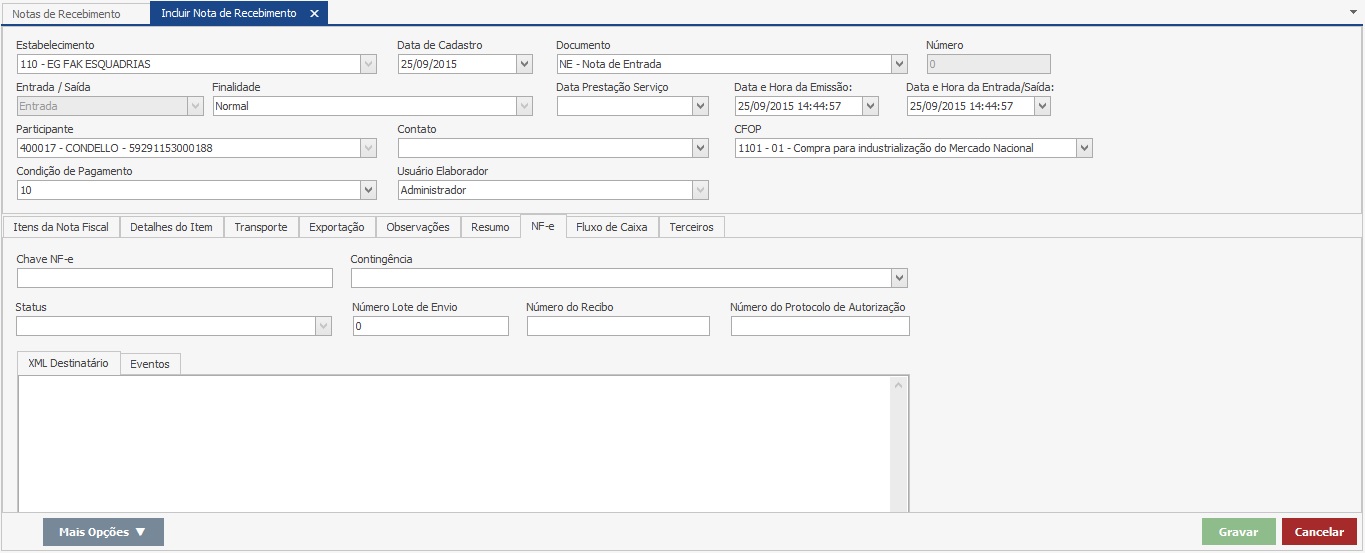Open the Fluxo de Caixa tab
The width and height of the screenshot is (1365, 553).
(612, 227)
